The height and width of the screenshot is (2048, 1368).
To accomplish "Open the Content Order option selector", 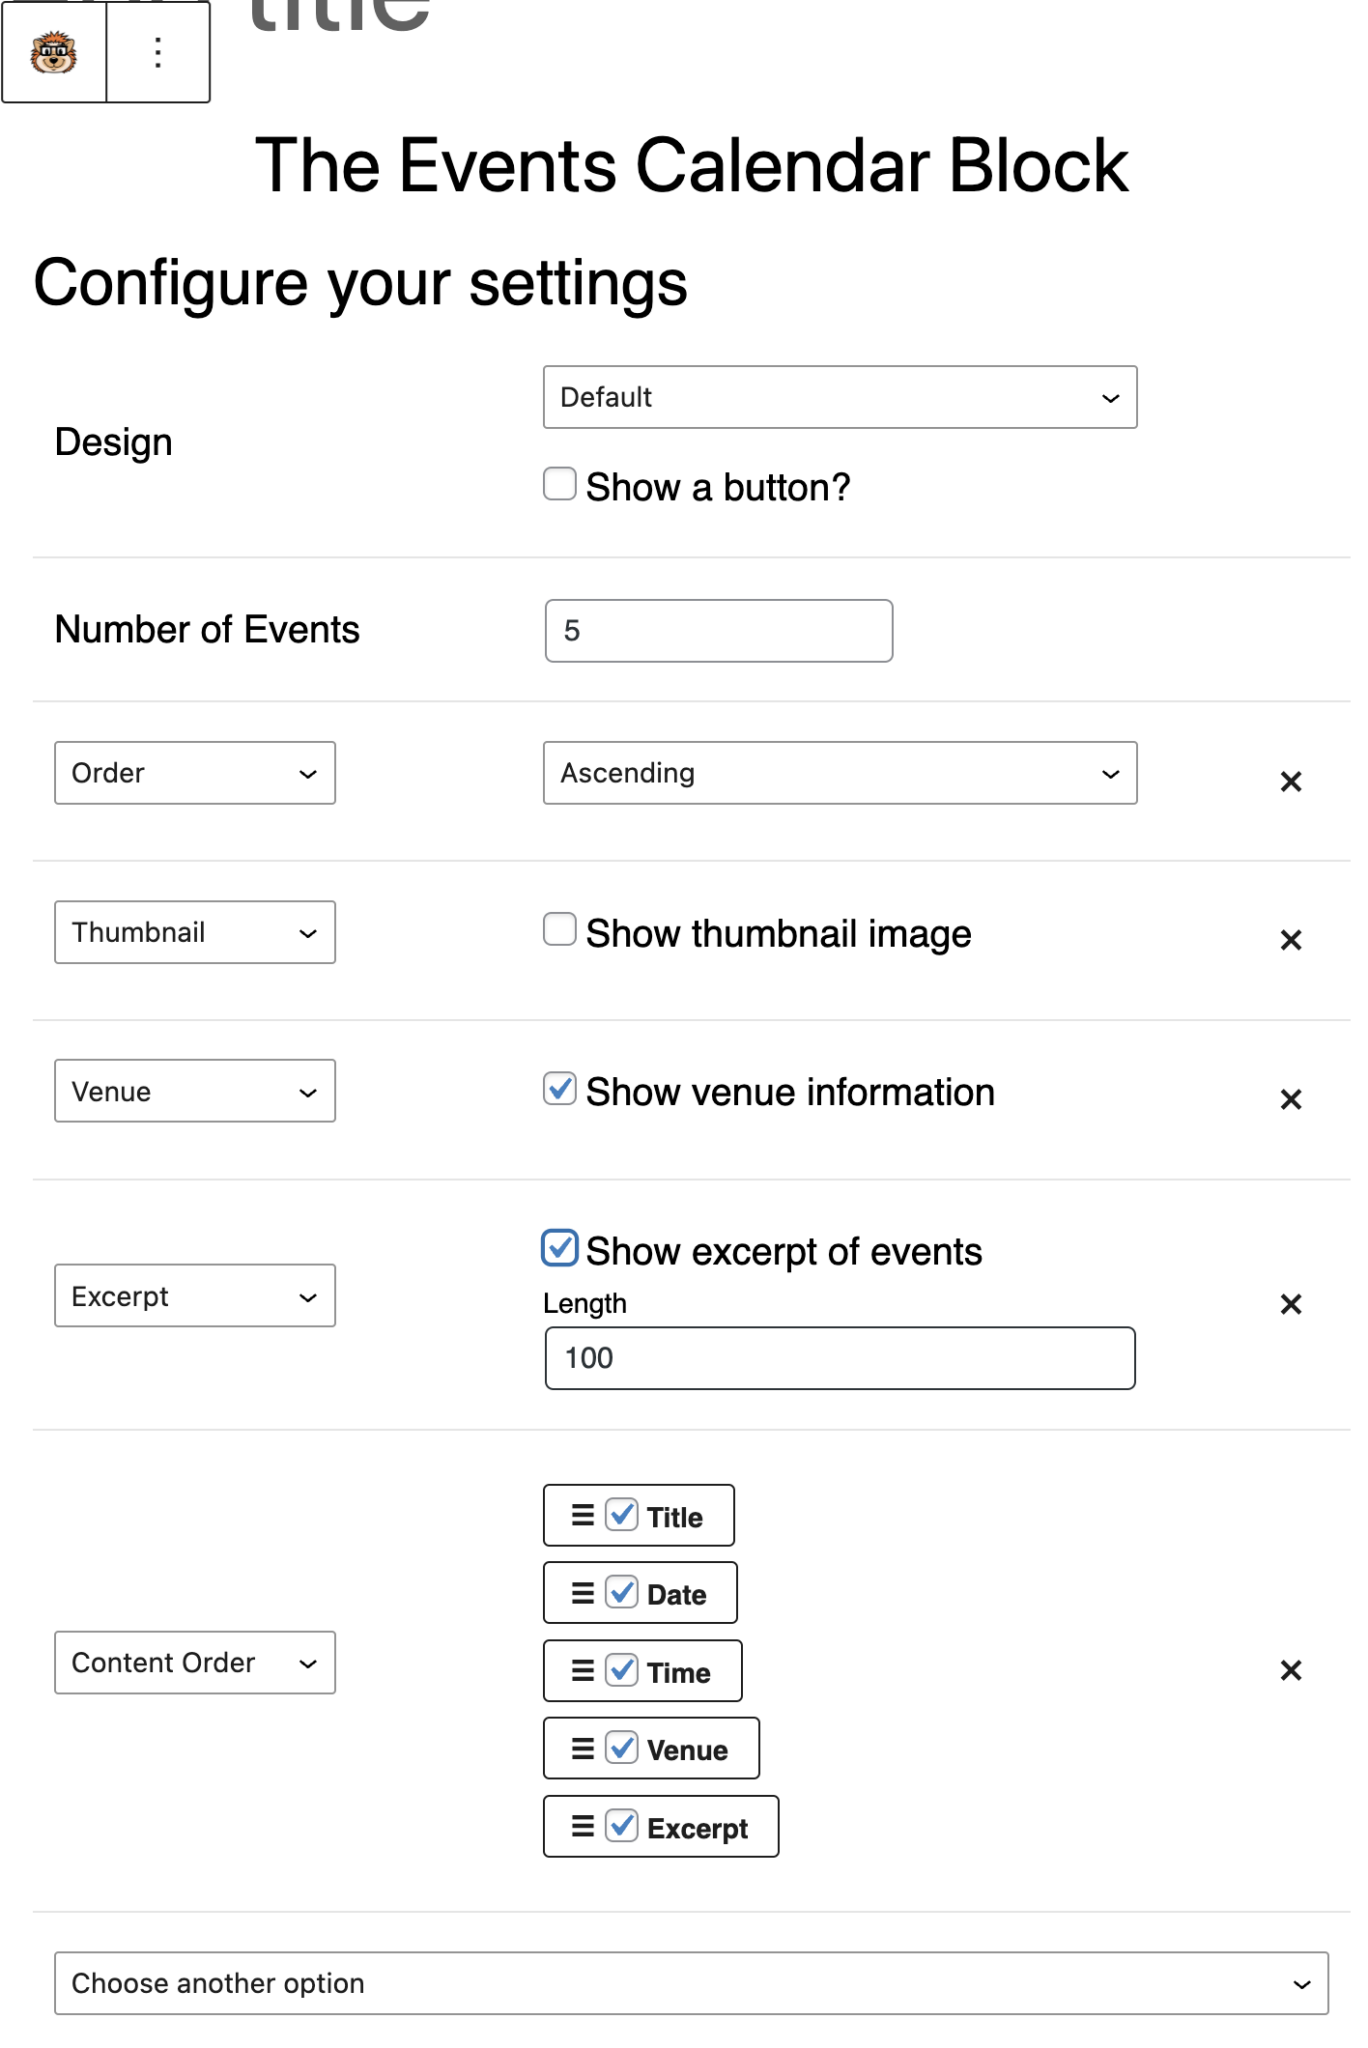I will pyautogui.click(x=194, y=1663).
